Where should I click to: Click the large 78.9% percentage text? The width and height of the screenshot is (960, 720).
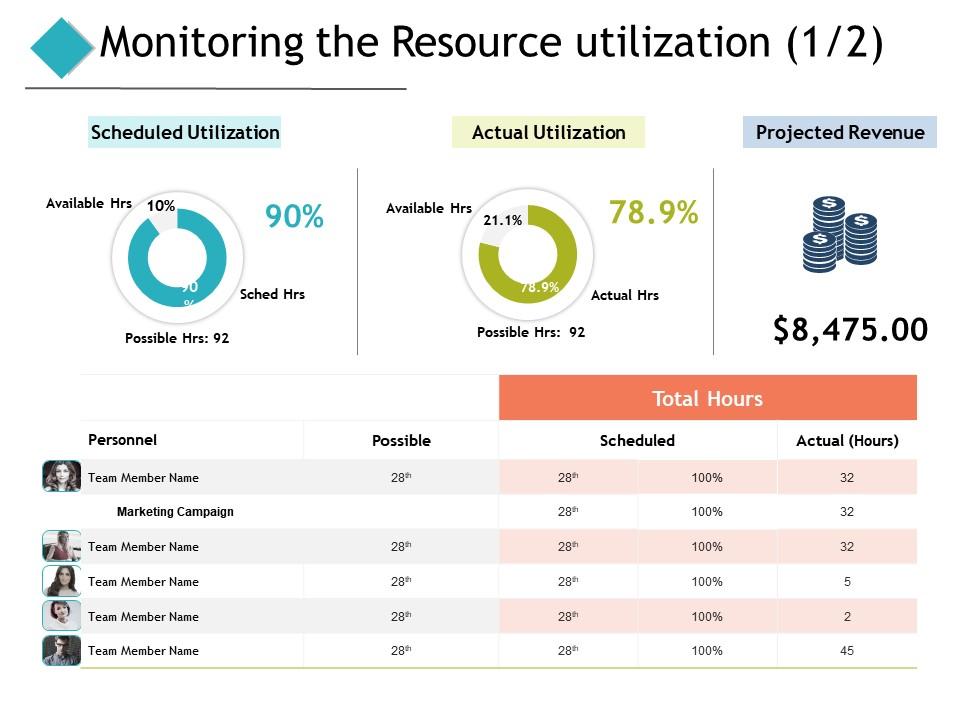tap(653, 212)
